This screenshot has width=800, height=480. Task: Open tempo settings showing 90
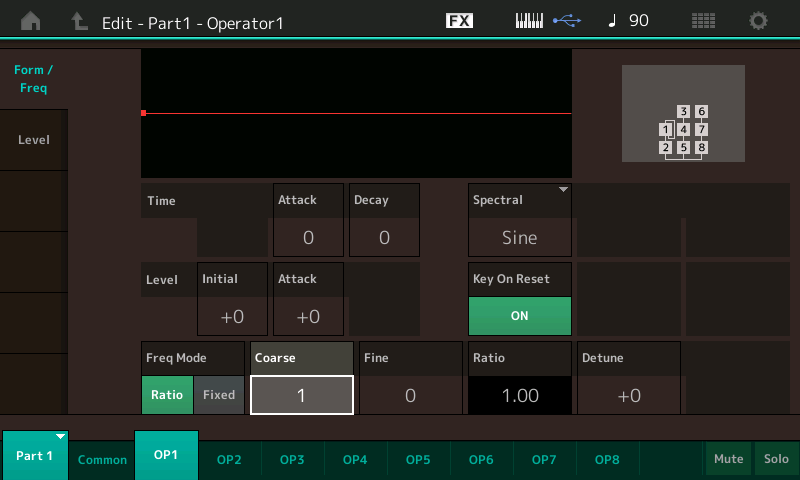pos(628,21)
